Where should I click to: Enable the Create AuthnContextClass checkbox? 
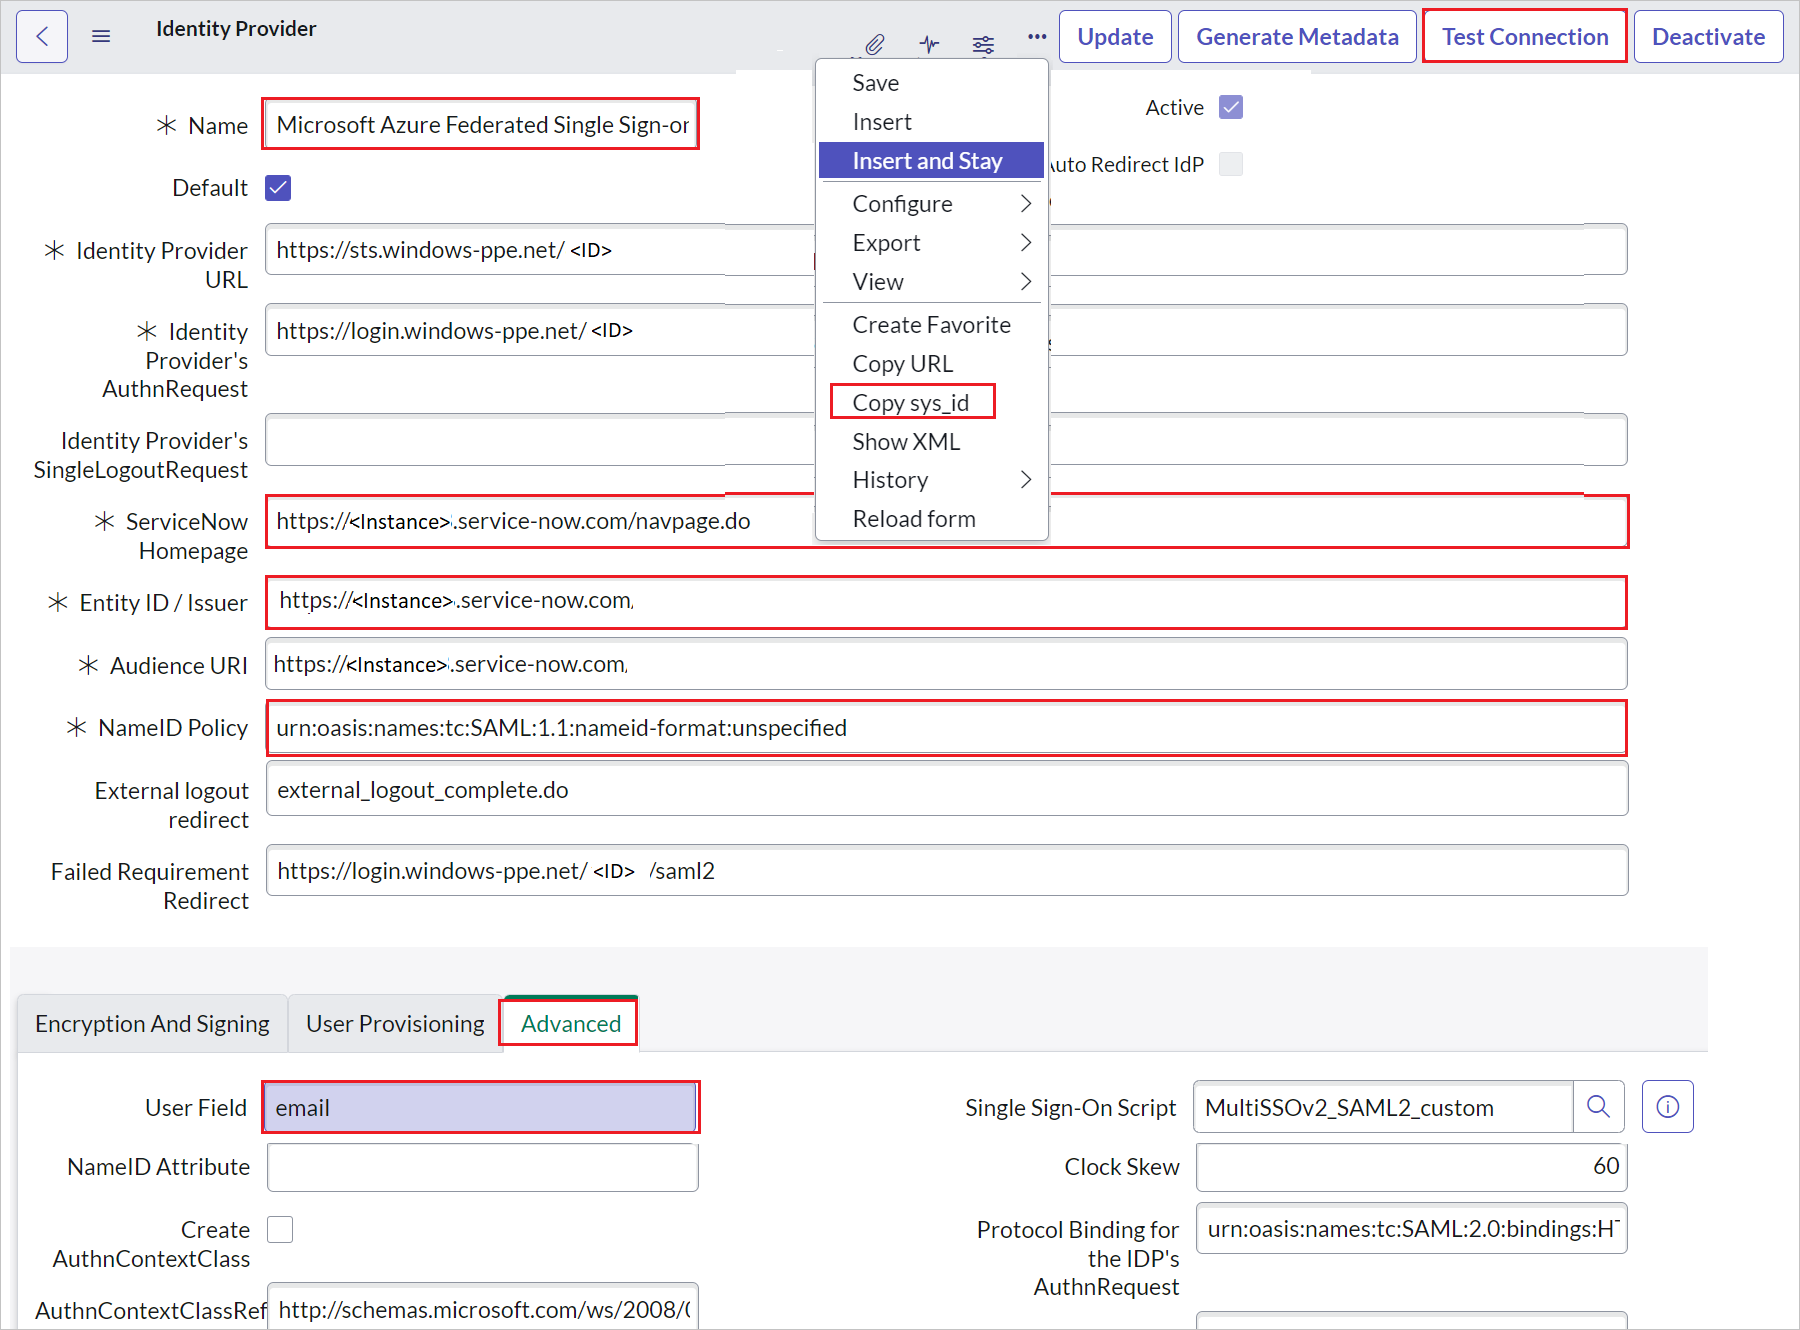tap(280, 1229)
